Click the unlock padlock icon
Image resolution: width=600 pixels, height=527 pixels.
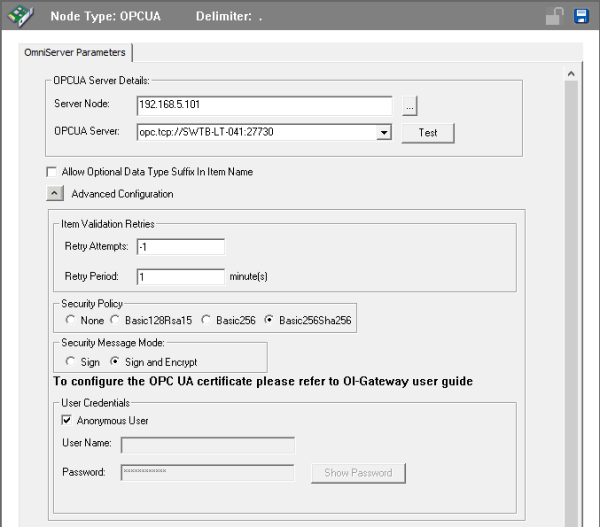coord(554,16)
